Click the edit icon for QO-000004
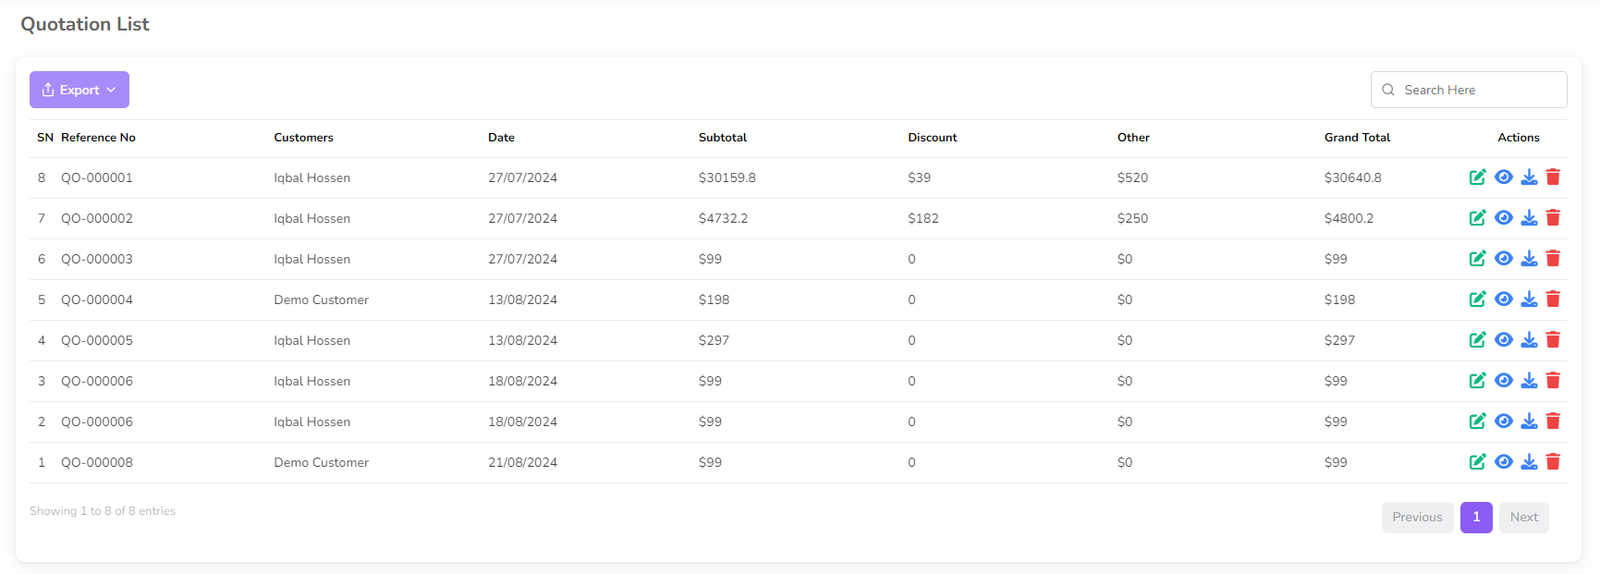Screen dimensions: 1600x574 (x=1477, y=300)
